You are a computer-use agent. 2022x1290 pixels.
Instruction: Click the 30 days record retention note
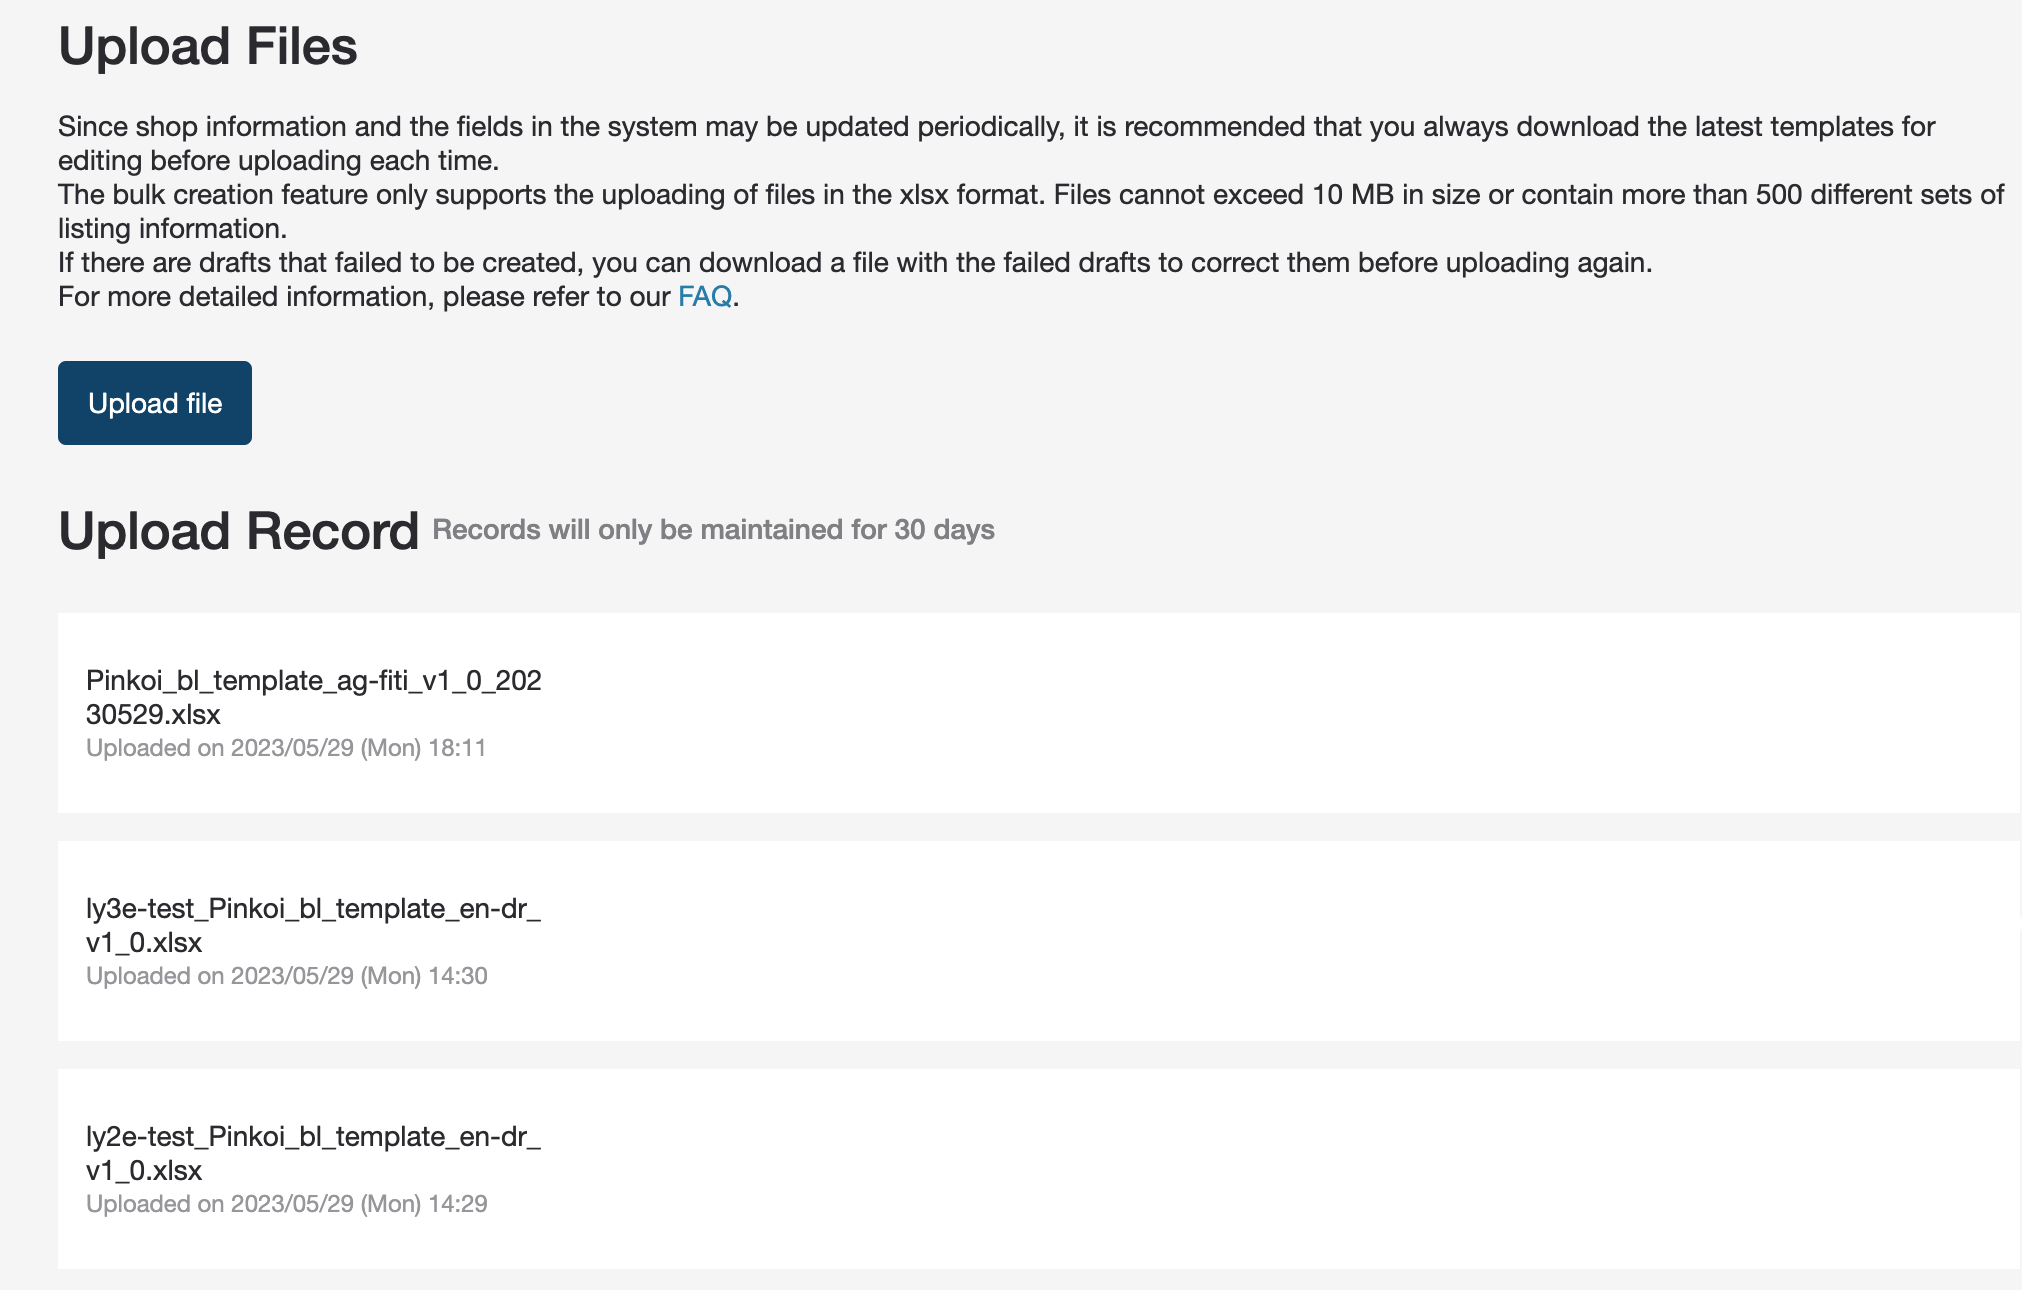[x=713, y=530]
